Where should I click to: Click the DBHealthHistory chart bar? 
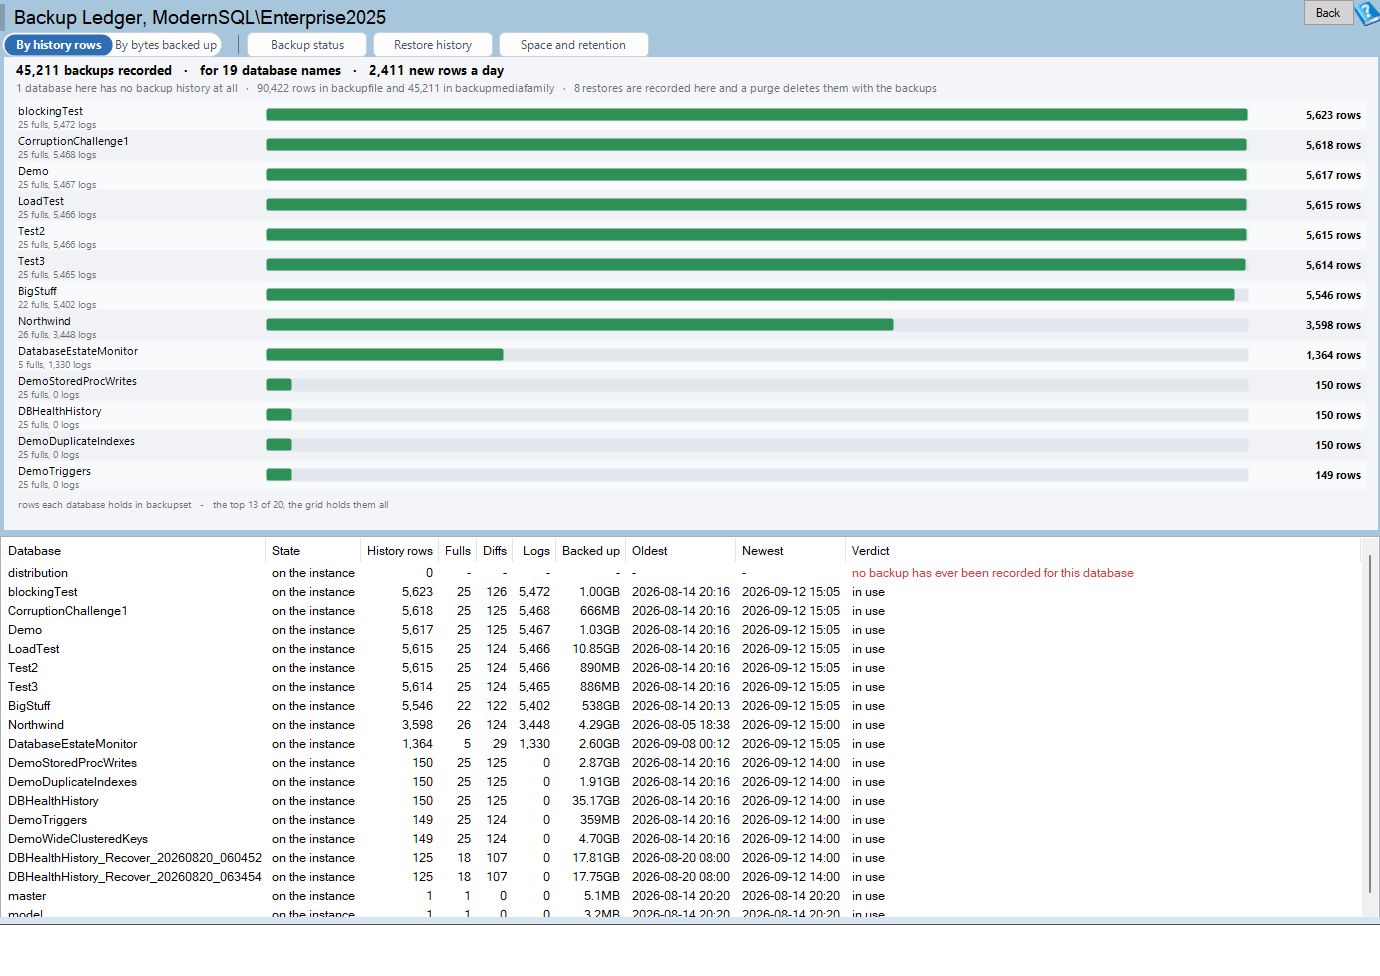(279, 415)
